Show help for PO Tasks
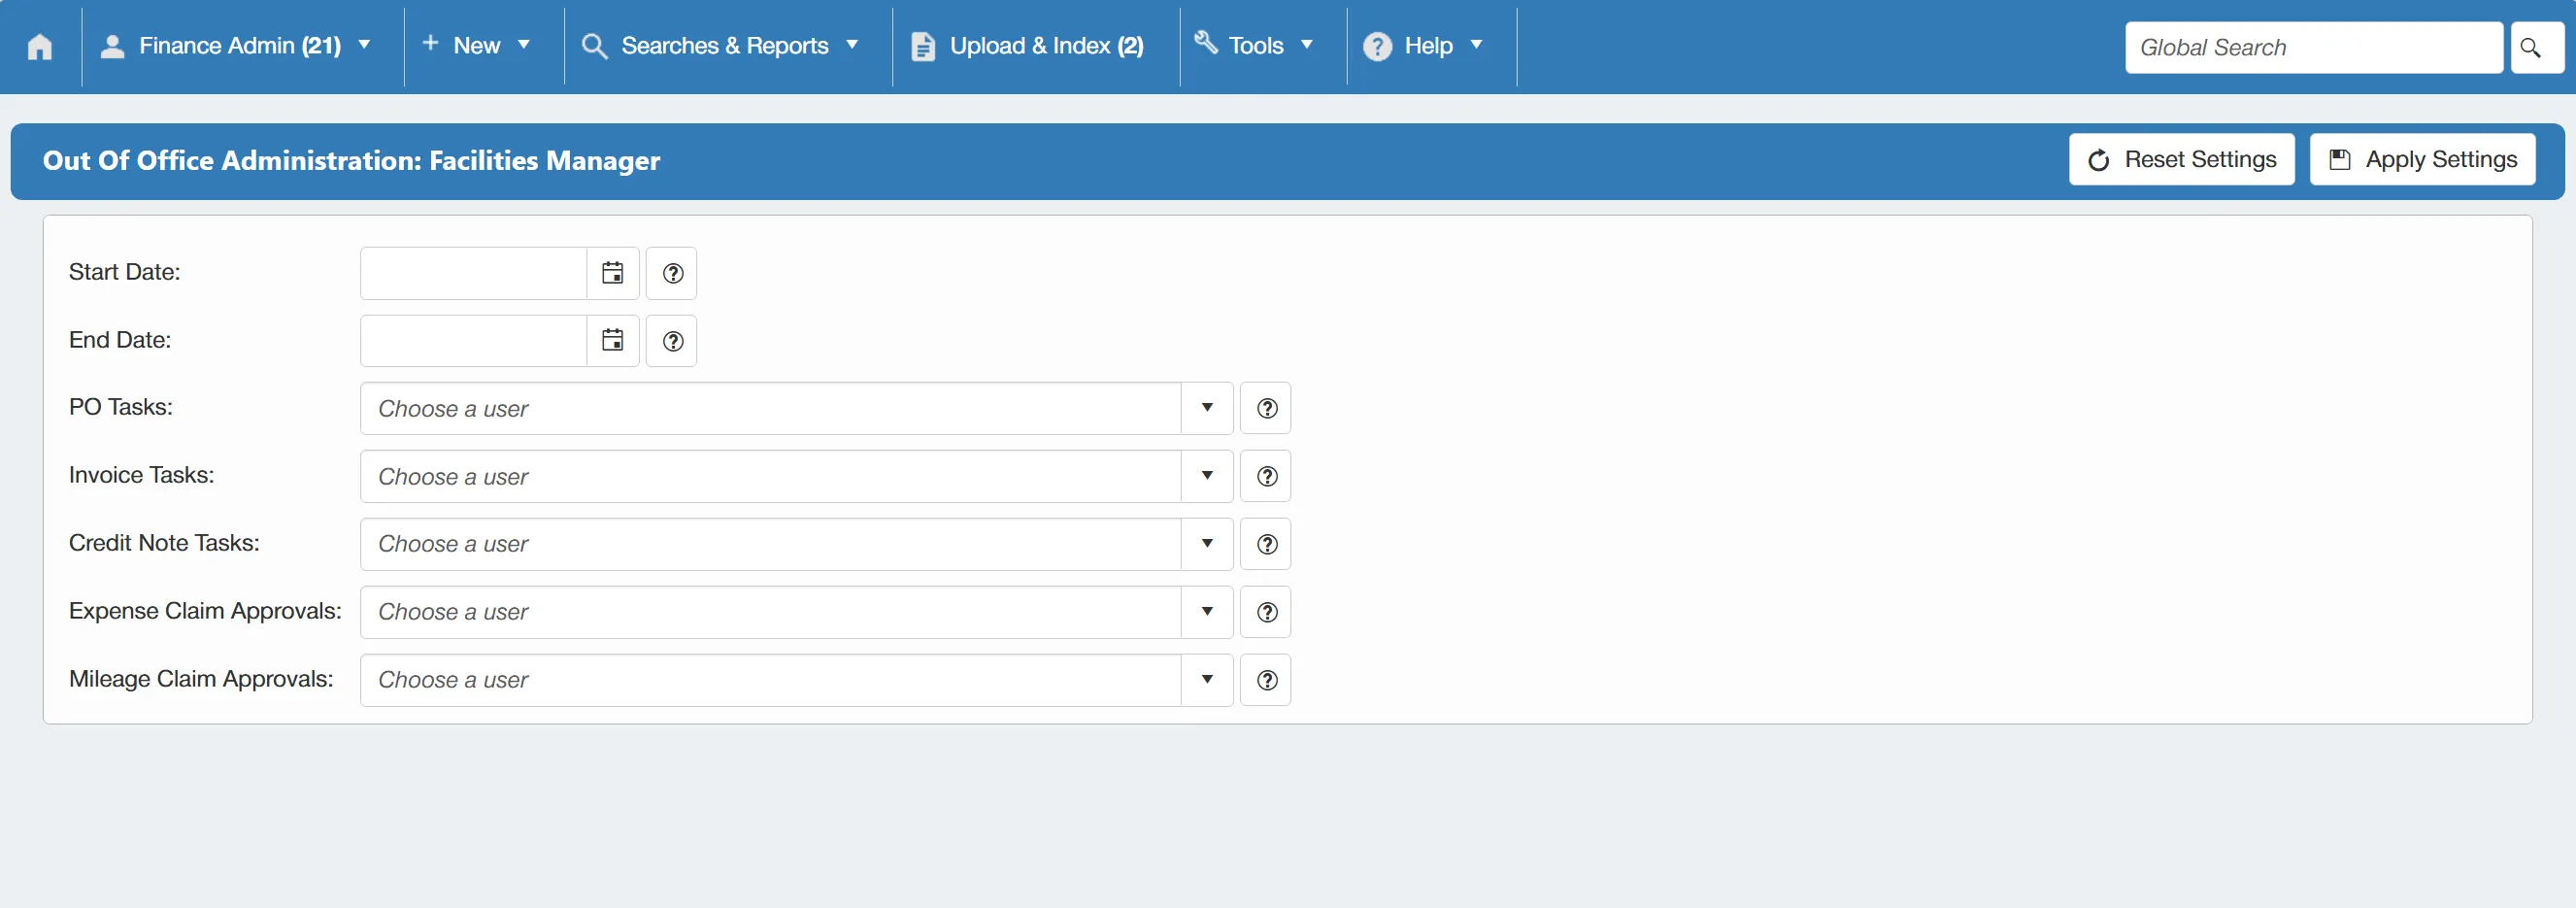2576x908 pixels. [x=1266, y=408]
